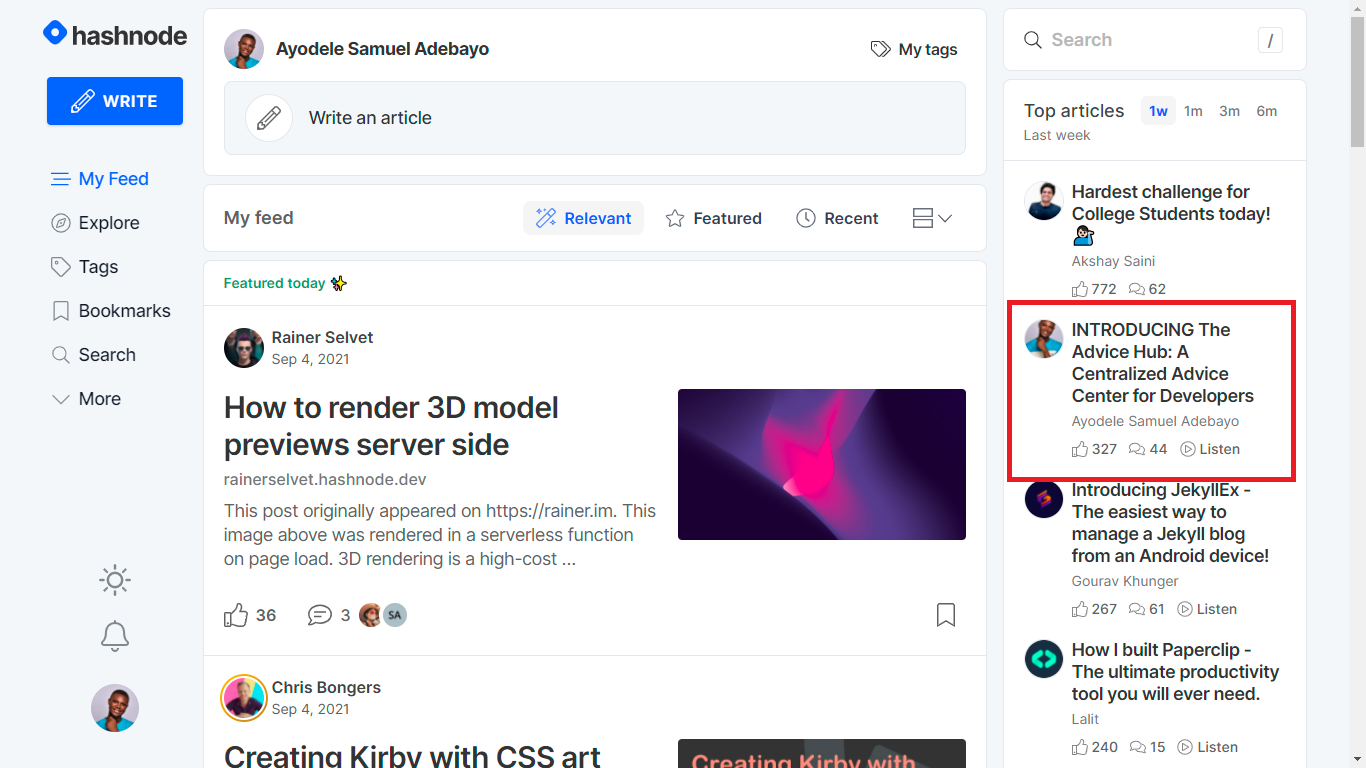
Task: Click Akshay Saini's avatar in top articles
Action: coord(1044,201)
